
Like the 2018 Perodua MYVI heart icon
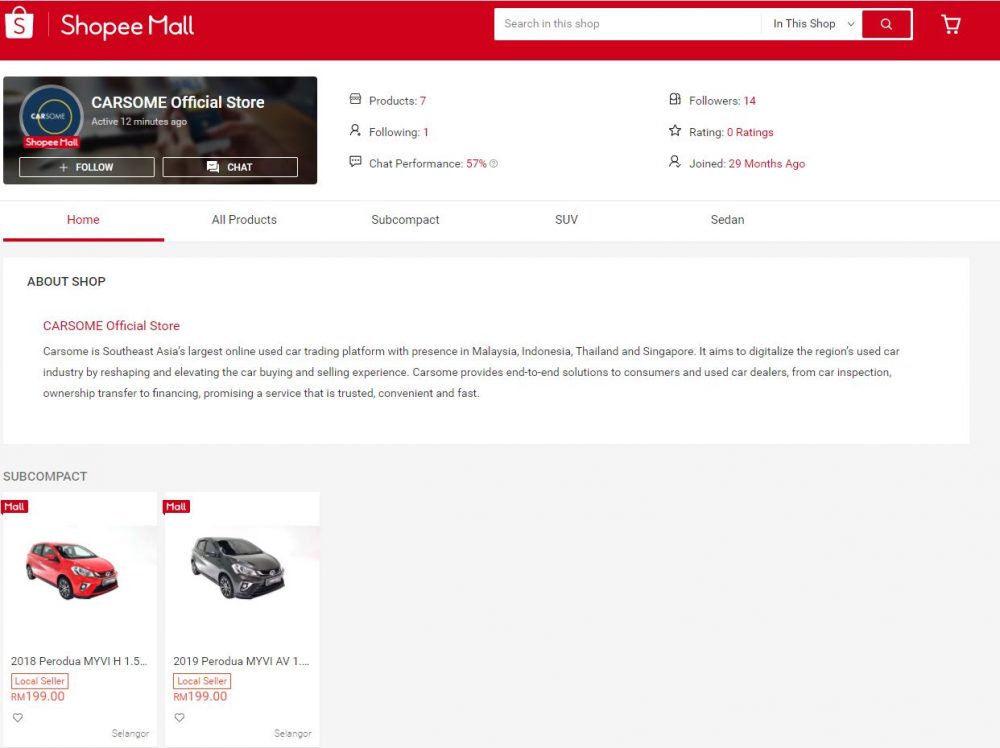[x=18, y=717]
